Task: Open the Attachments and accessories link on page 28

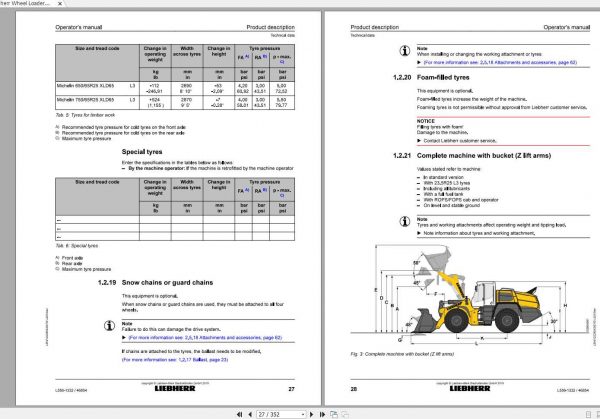Action: (x=500, y=62)
